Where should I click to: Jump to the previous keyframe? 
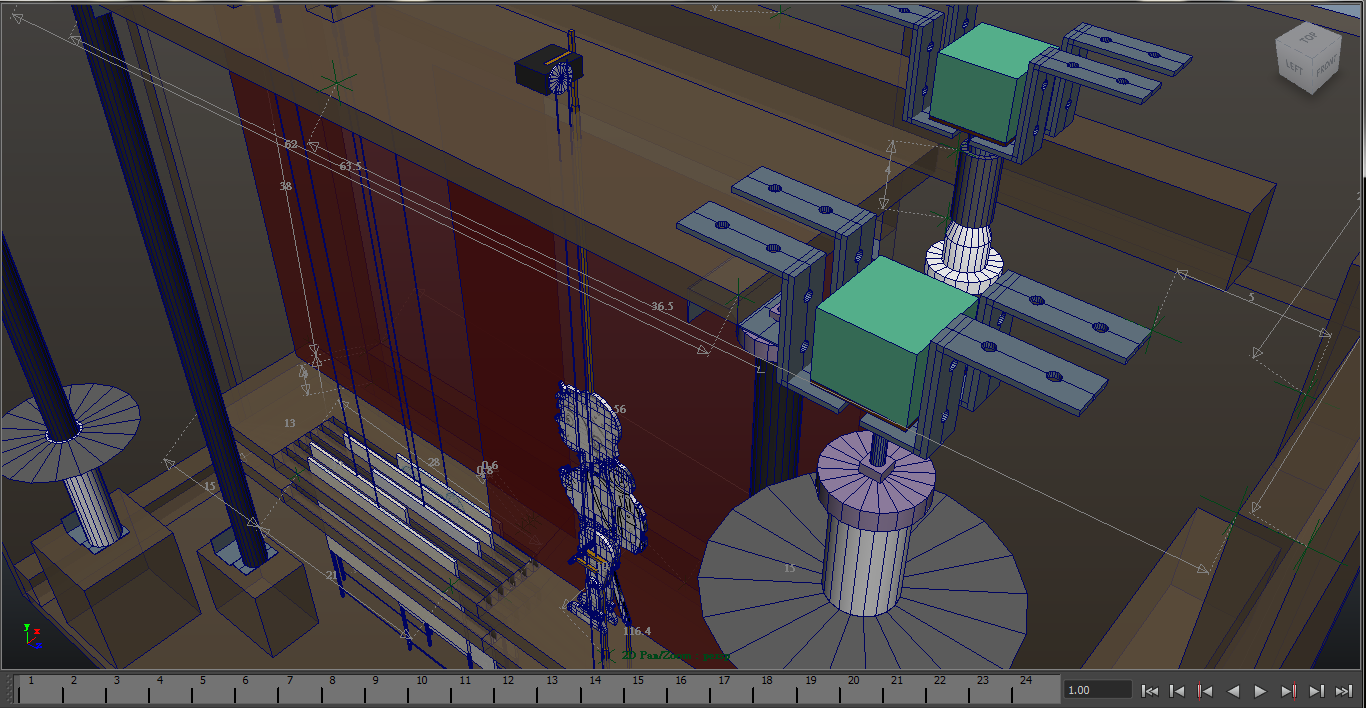coord(1206,690)
